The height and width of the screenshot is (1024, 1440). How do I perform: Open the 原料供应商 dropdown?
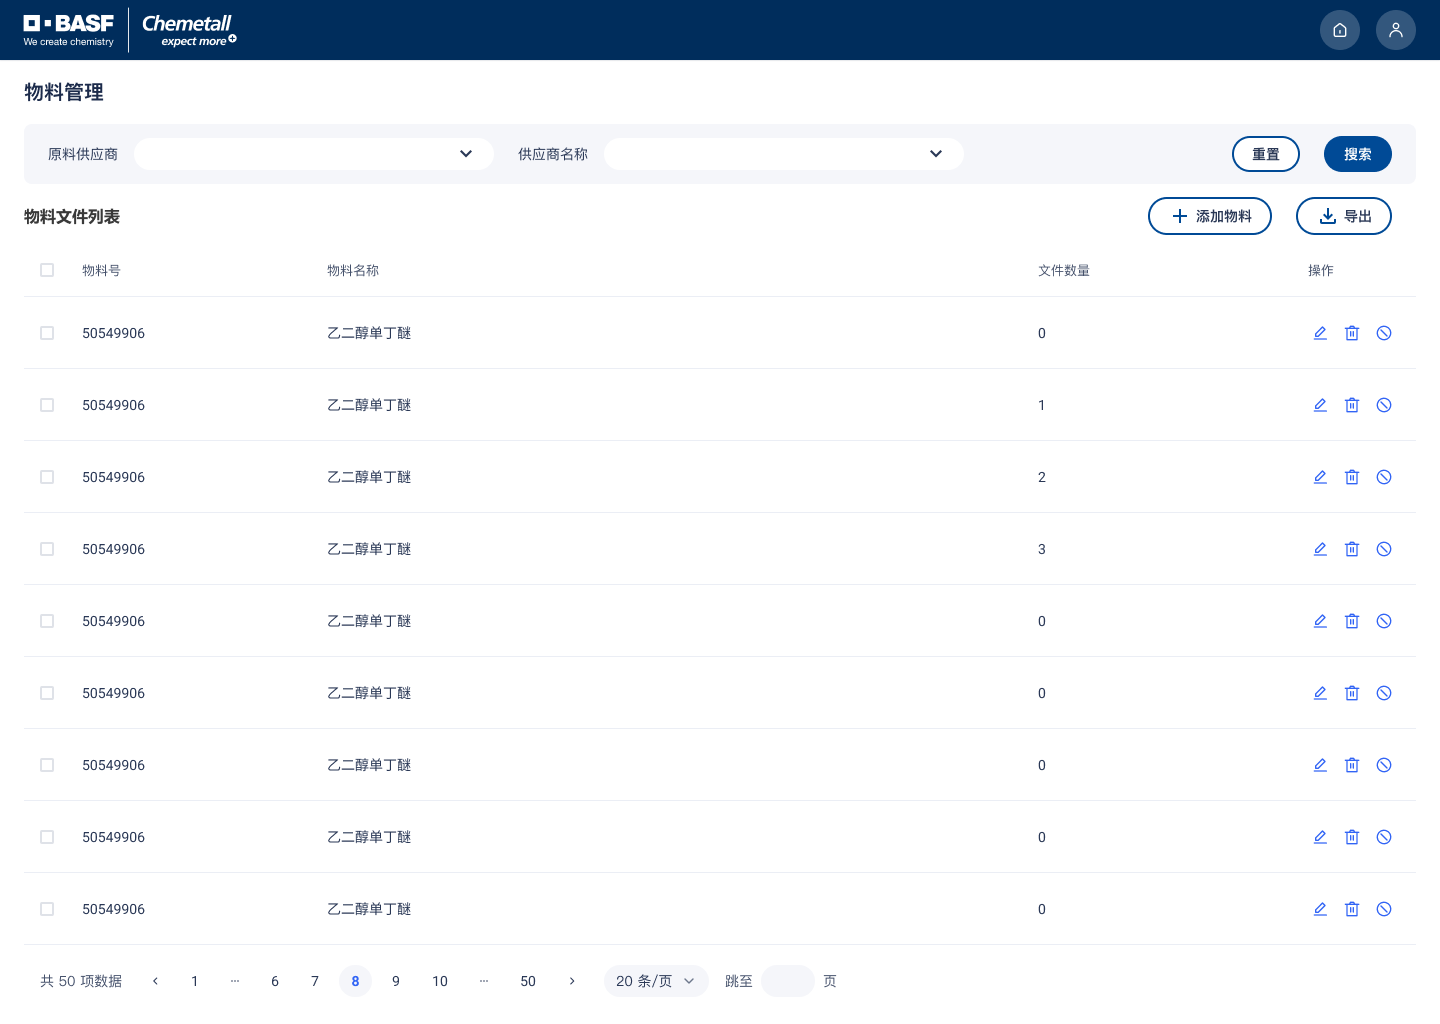314,154
